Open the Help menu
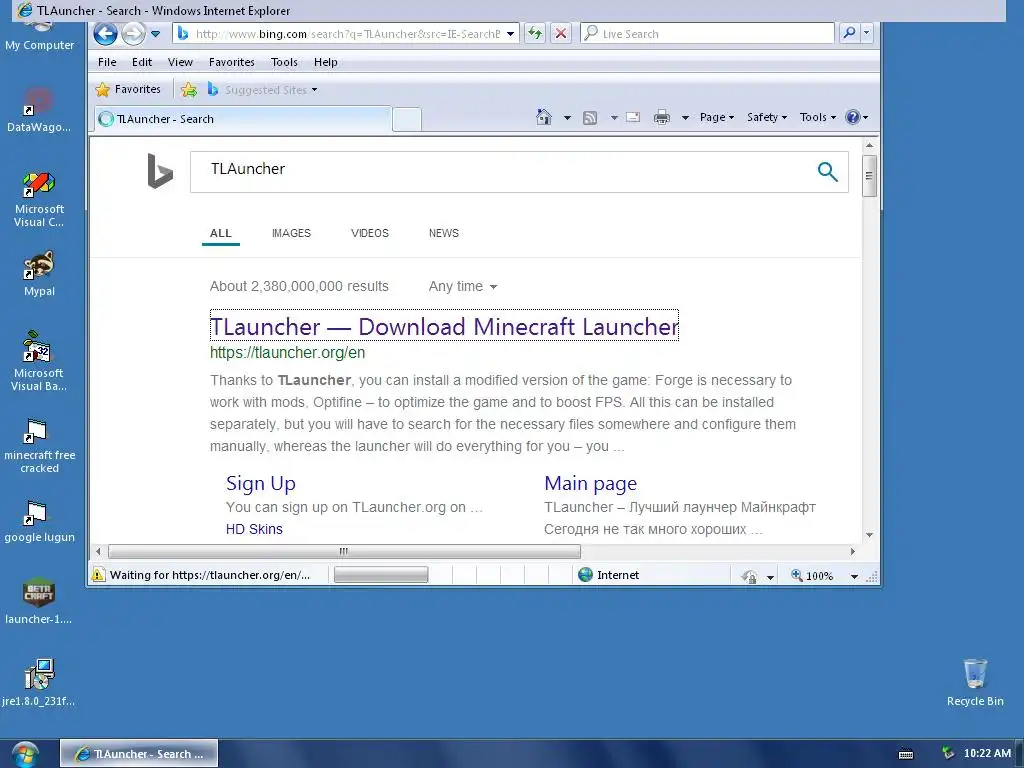The image size is (1024, 768). click(325, 62)
